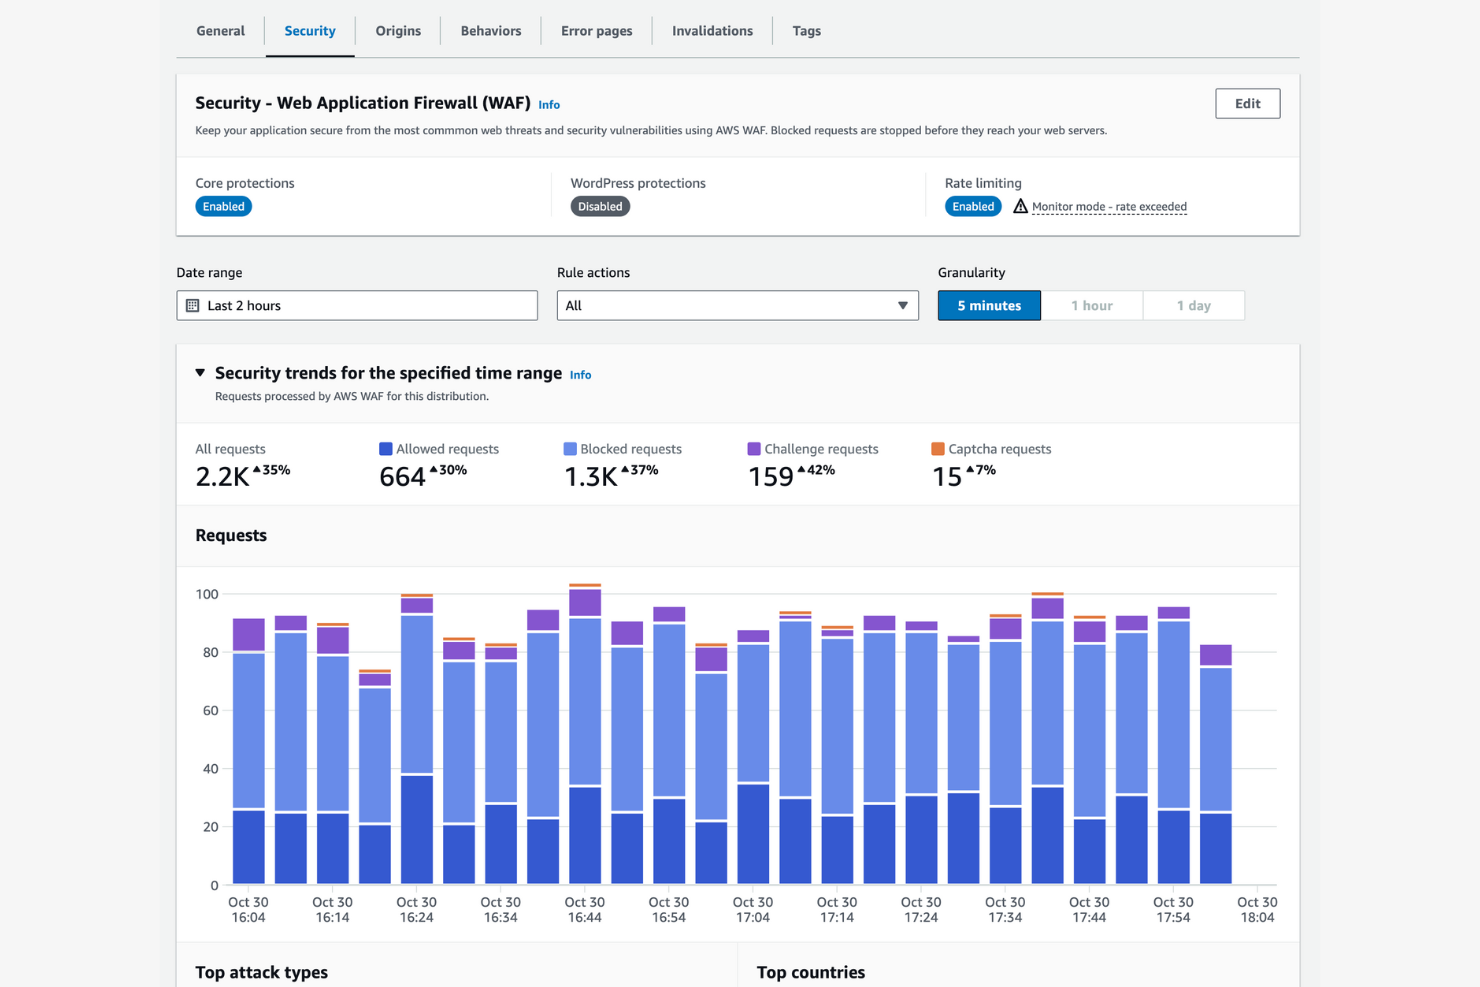Click the collapse triangle for Security trends
The image size is (1480, 987).
tap(199, 372)
